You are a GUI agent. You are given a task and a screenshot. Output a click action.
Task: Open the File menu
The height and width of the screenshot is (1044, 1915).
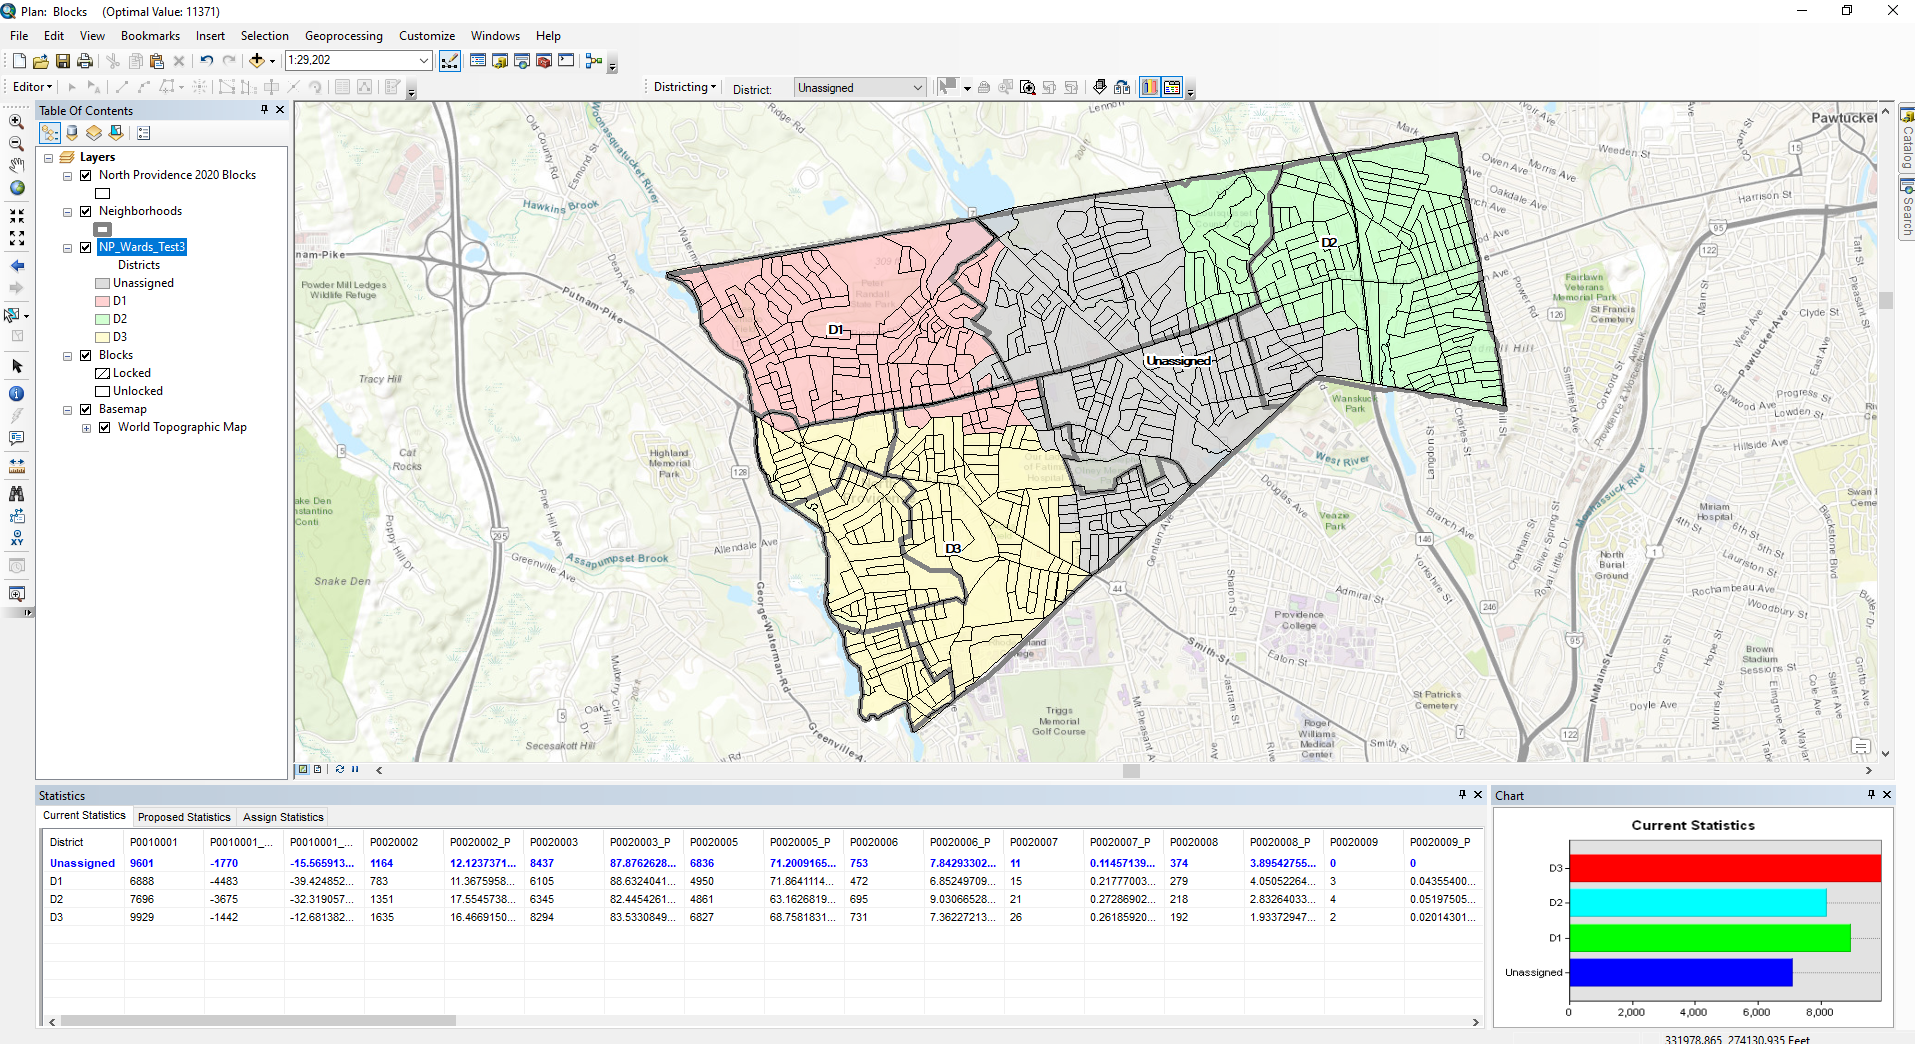(x=19, y=36)
